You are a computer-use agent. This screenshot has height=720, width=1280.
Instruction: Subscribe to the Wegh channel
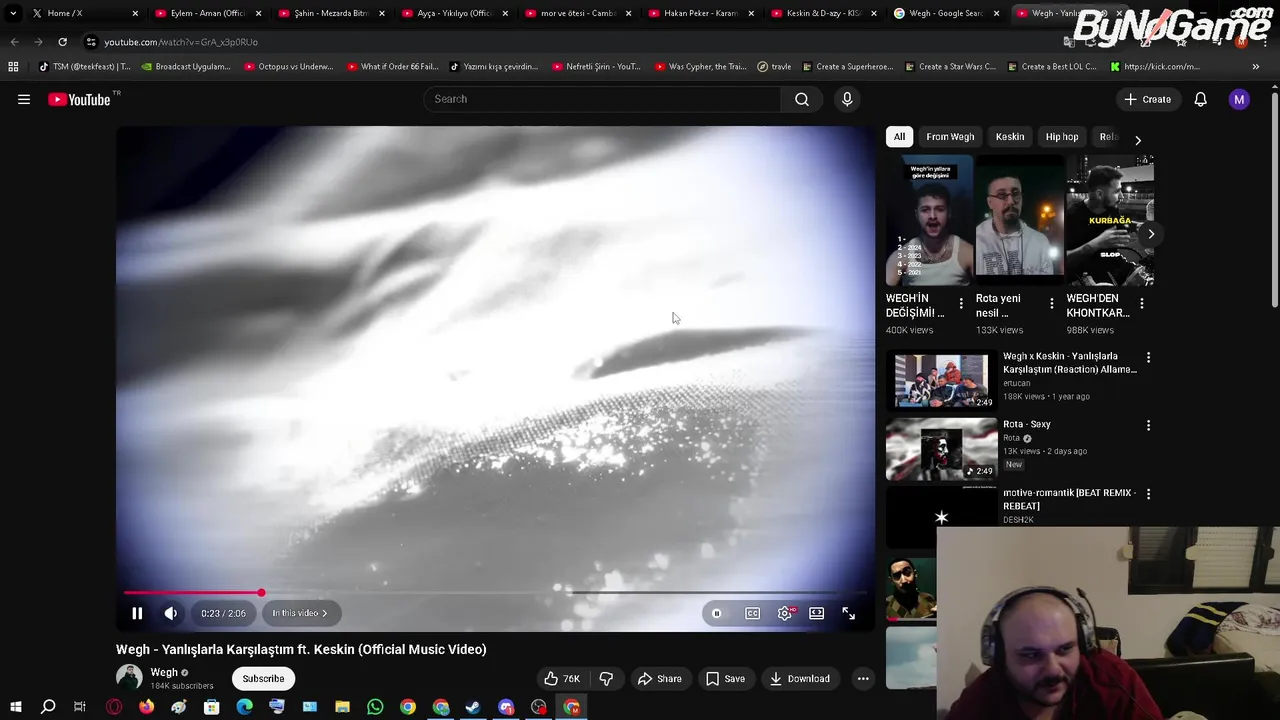pos(263,678)
